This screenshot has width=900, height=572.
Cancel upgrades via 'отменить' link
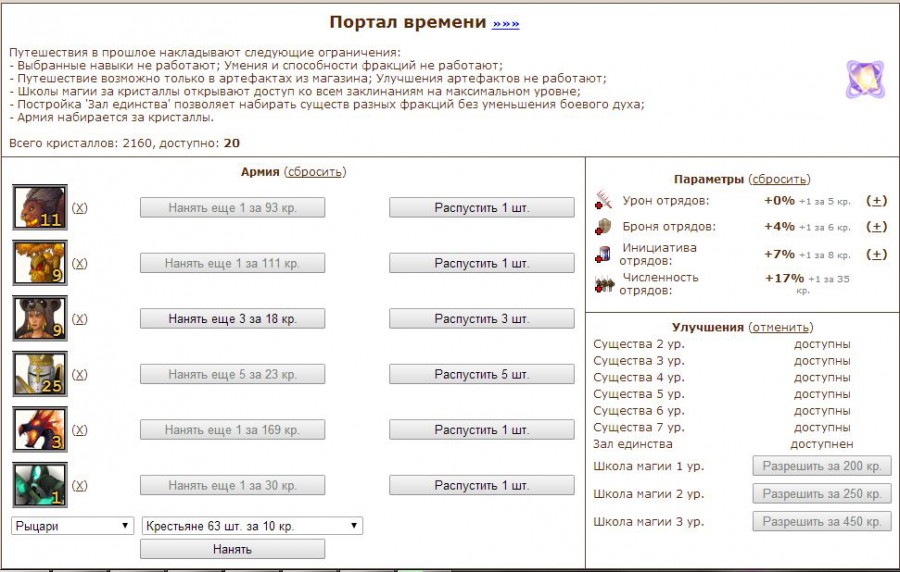tap(781, 327)
